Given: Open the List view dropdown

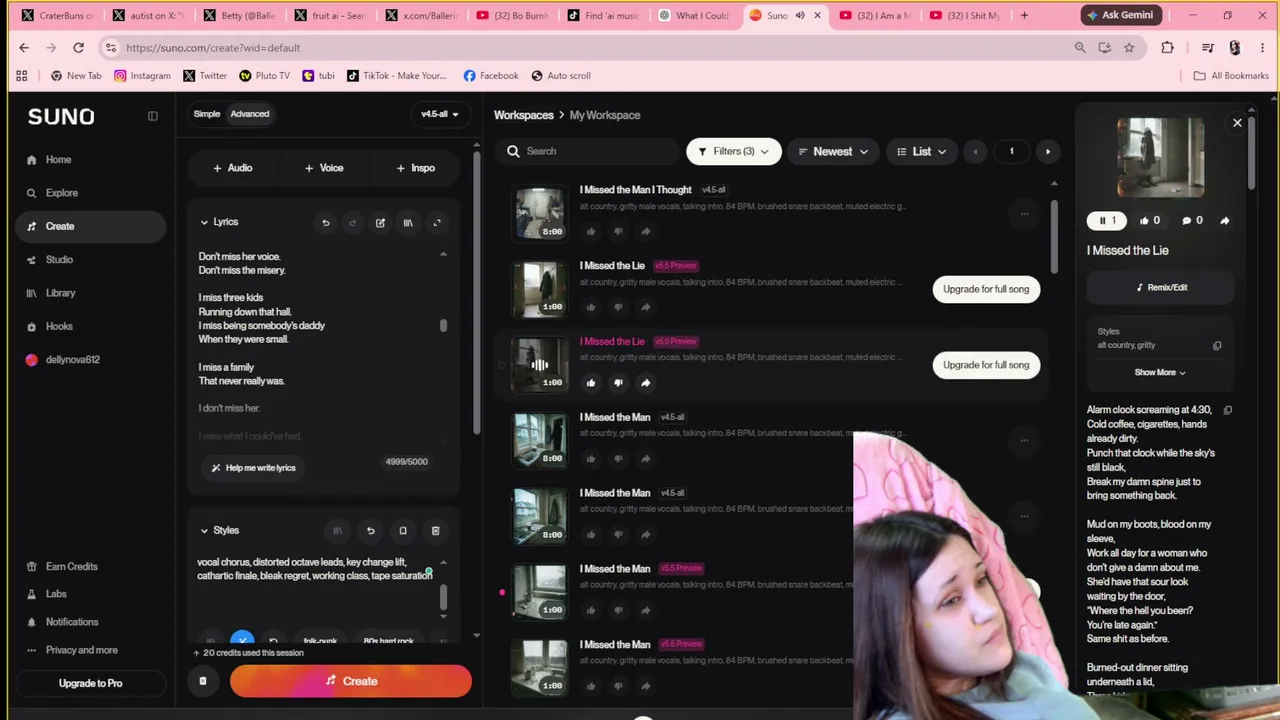Looking at the screenshot, I should pos(921,152).
